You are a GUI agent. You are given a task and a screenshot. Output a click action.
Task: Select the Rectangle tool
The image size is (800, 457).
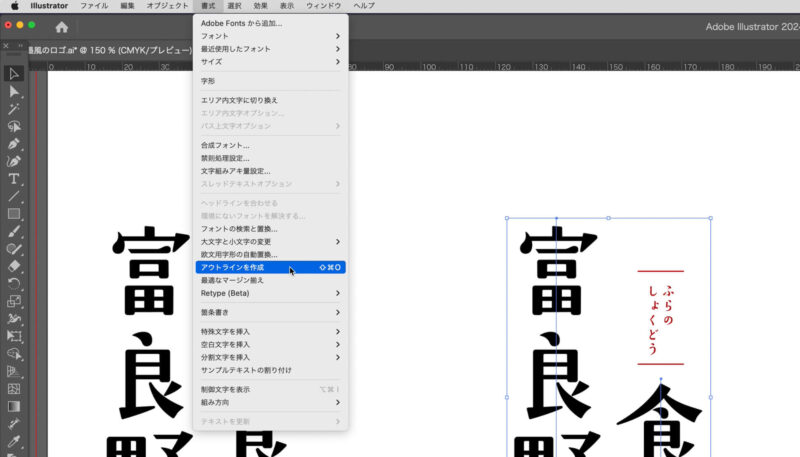tap(14, 214)
